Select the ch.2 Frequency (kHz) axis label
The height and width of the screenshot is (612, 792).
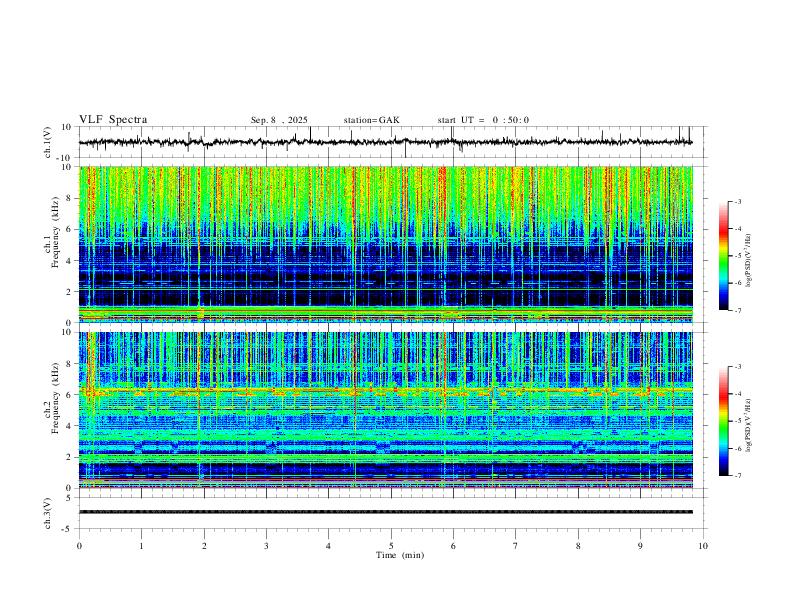pyautogui.click(x=52, y=397)
